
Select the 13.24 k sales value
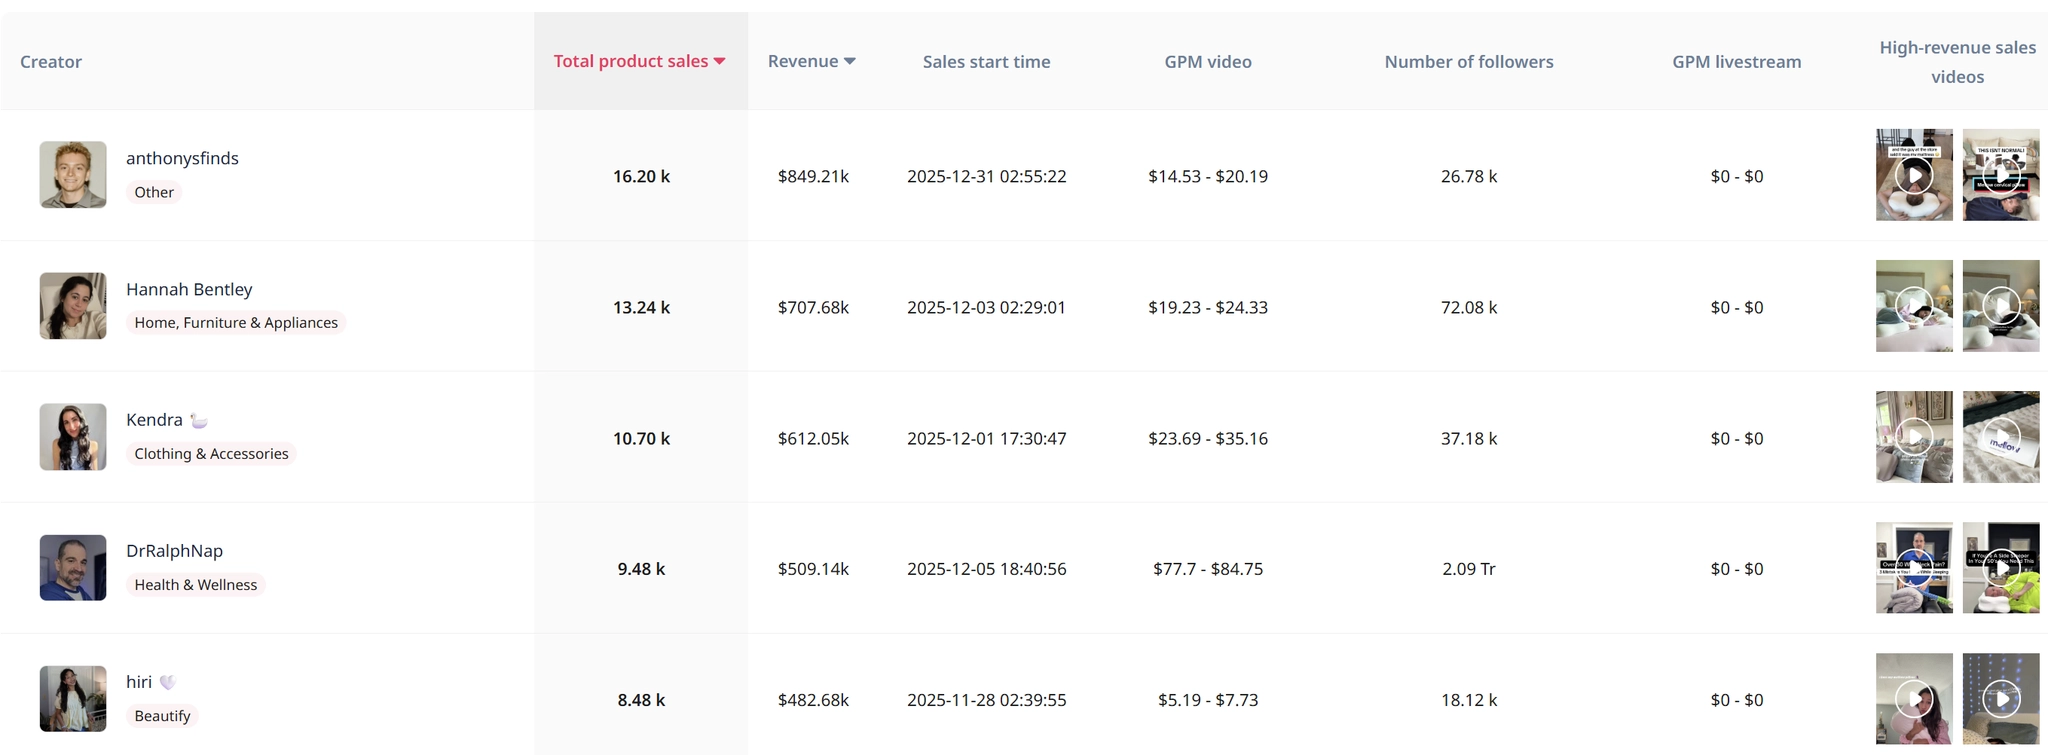641,307
